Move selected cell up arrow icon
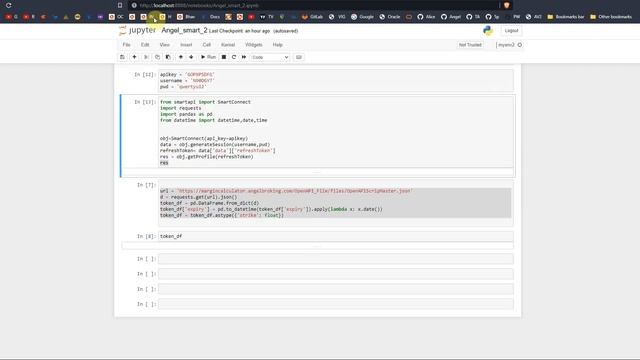This screenshot has width=640, height=360. pos(180,57)
